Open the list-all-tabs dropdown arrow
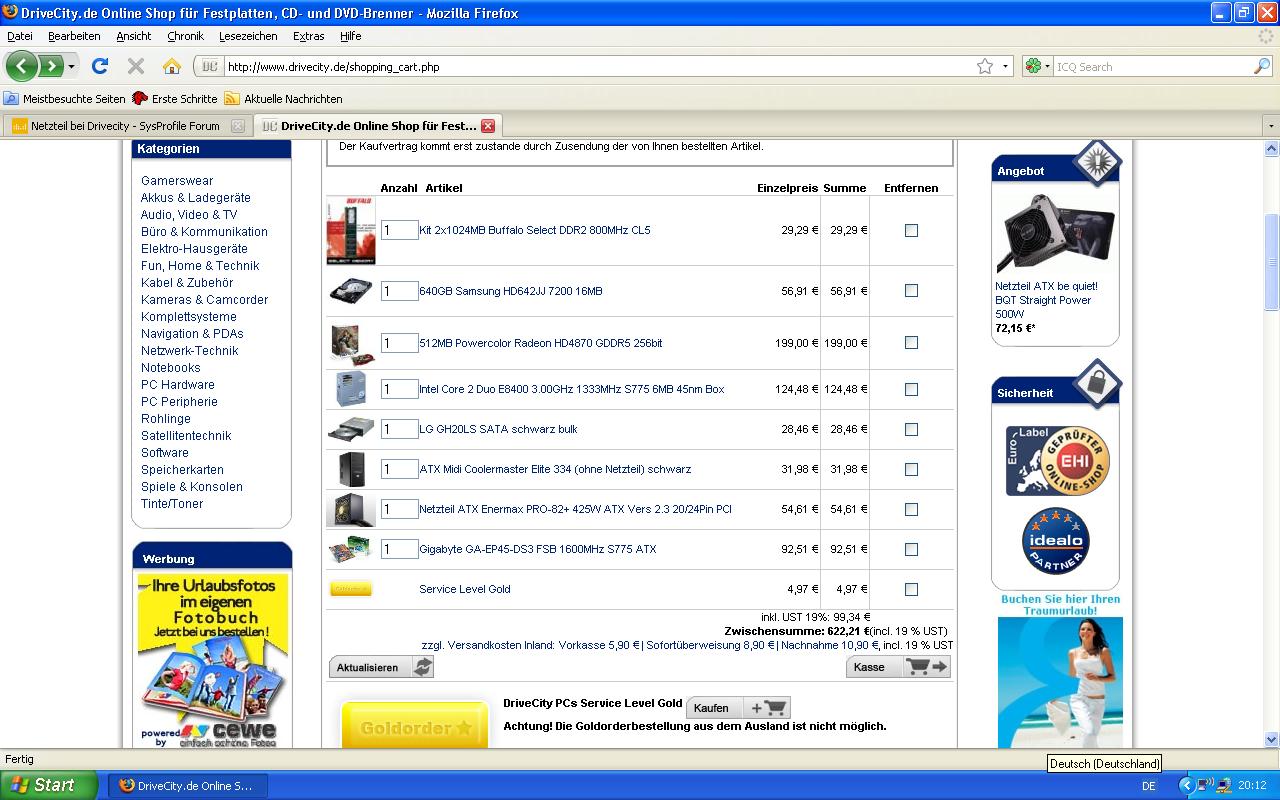Viewport: 1280px width, 800px height. pos(1271,126)
